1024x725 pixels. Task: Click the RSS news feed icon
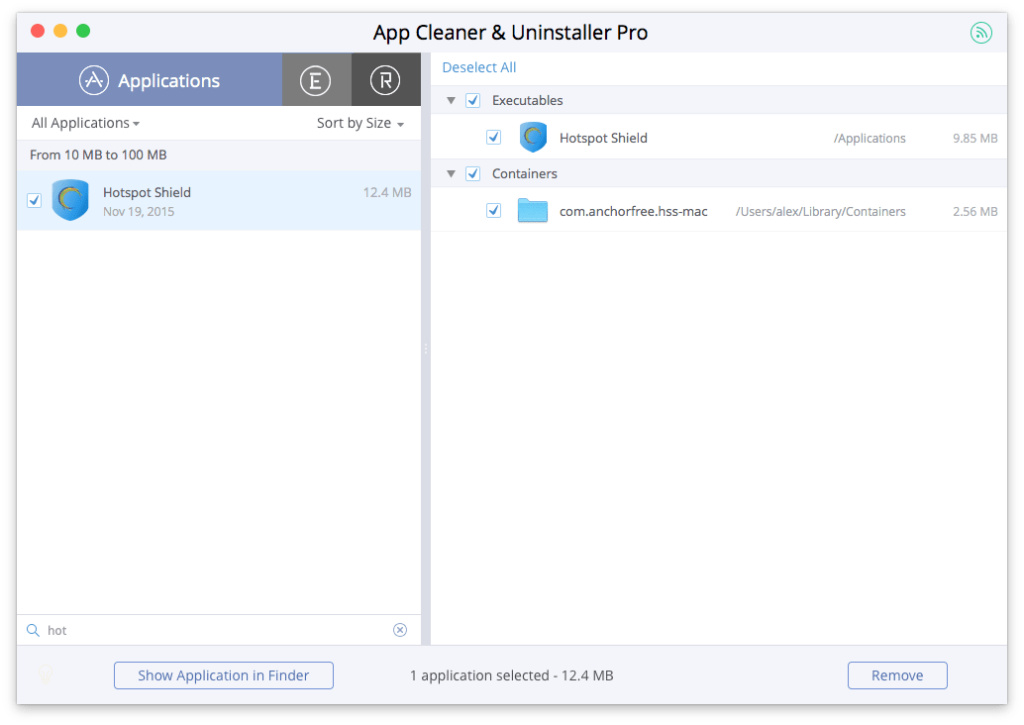point(981,32)
